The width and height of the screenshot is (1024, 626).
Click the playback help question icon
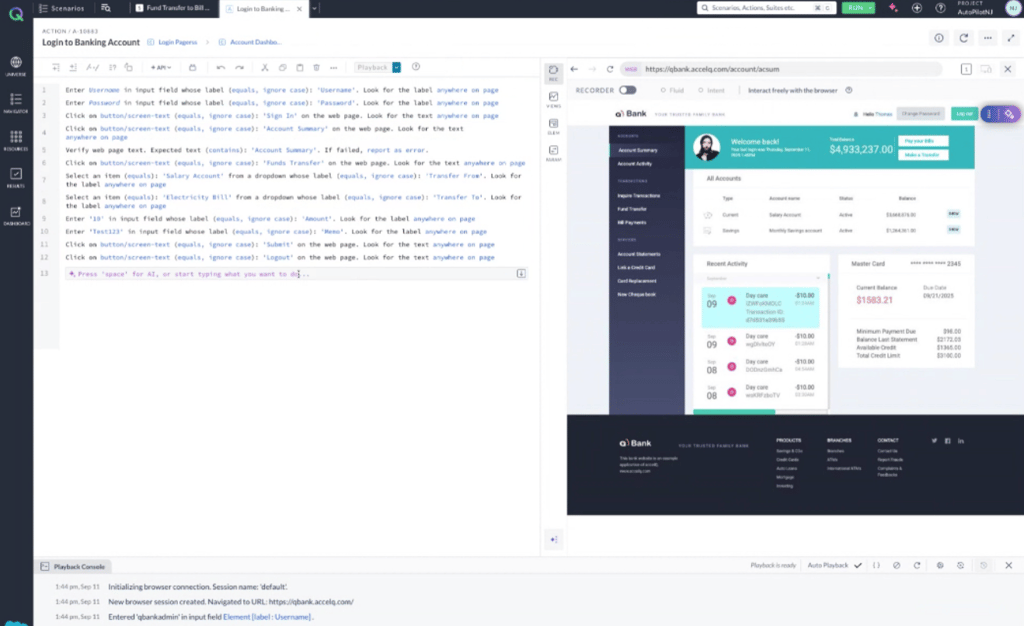click(416, 67)
